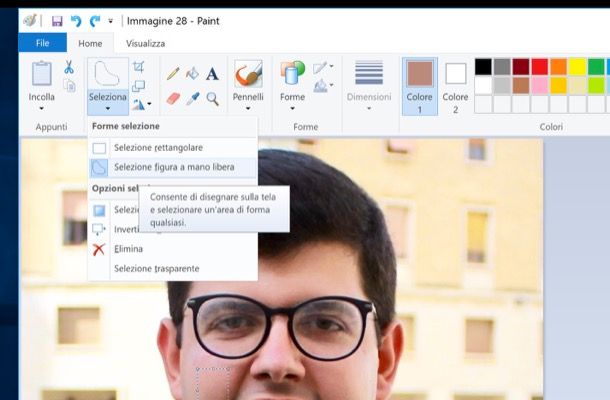610x400 pixels.
Task: Pick the black color swatch
Action: click(x=483, y=67)
